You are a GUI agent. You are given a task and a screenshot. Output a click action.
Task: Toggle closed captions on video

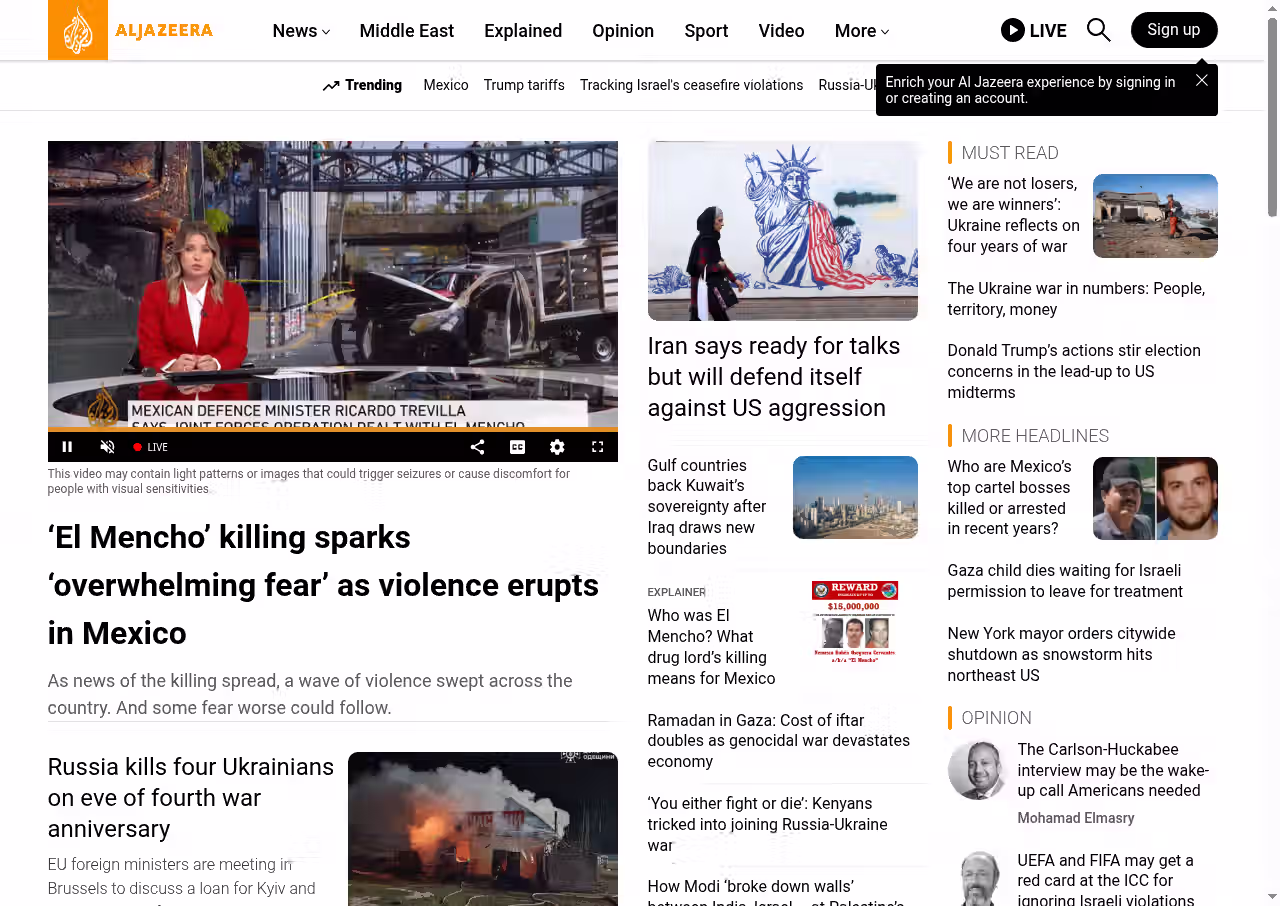(x=517, y=447)
